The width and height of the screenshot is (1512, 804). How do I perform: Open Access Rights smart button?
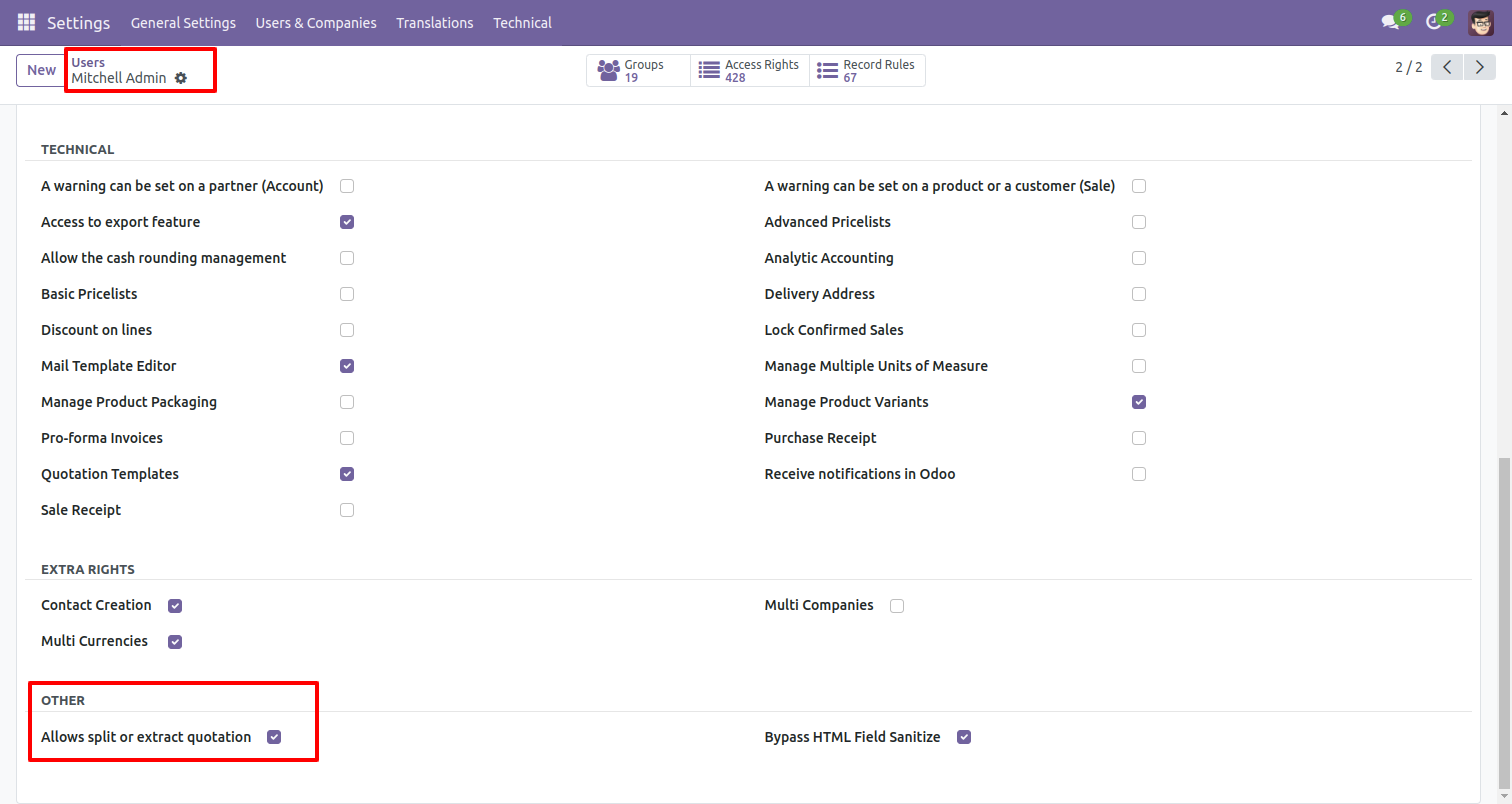coord(749,70)
